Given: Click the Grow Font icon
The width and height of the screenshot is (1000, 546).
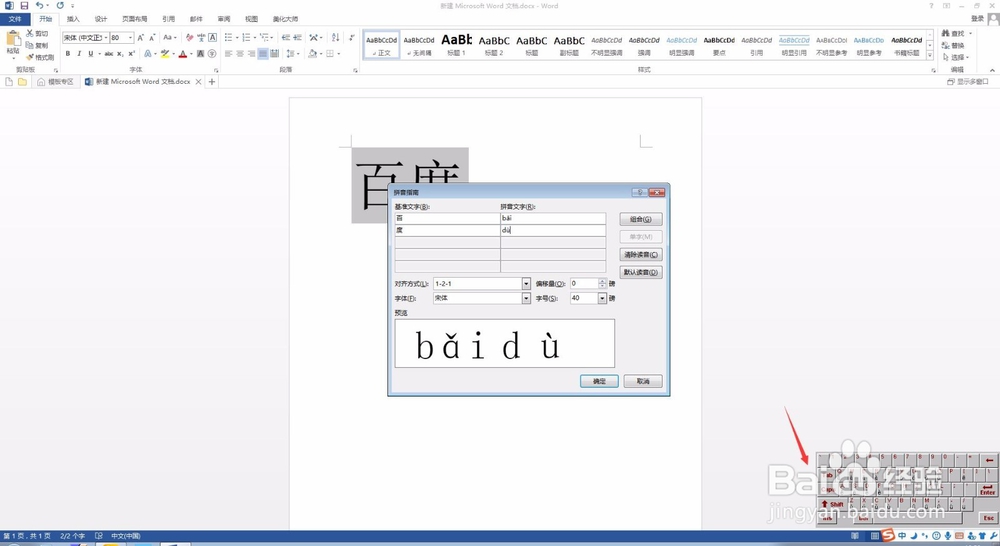Looking at the screenshot, I should [140, 38].
